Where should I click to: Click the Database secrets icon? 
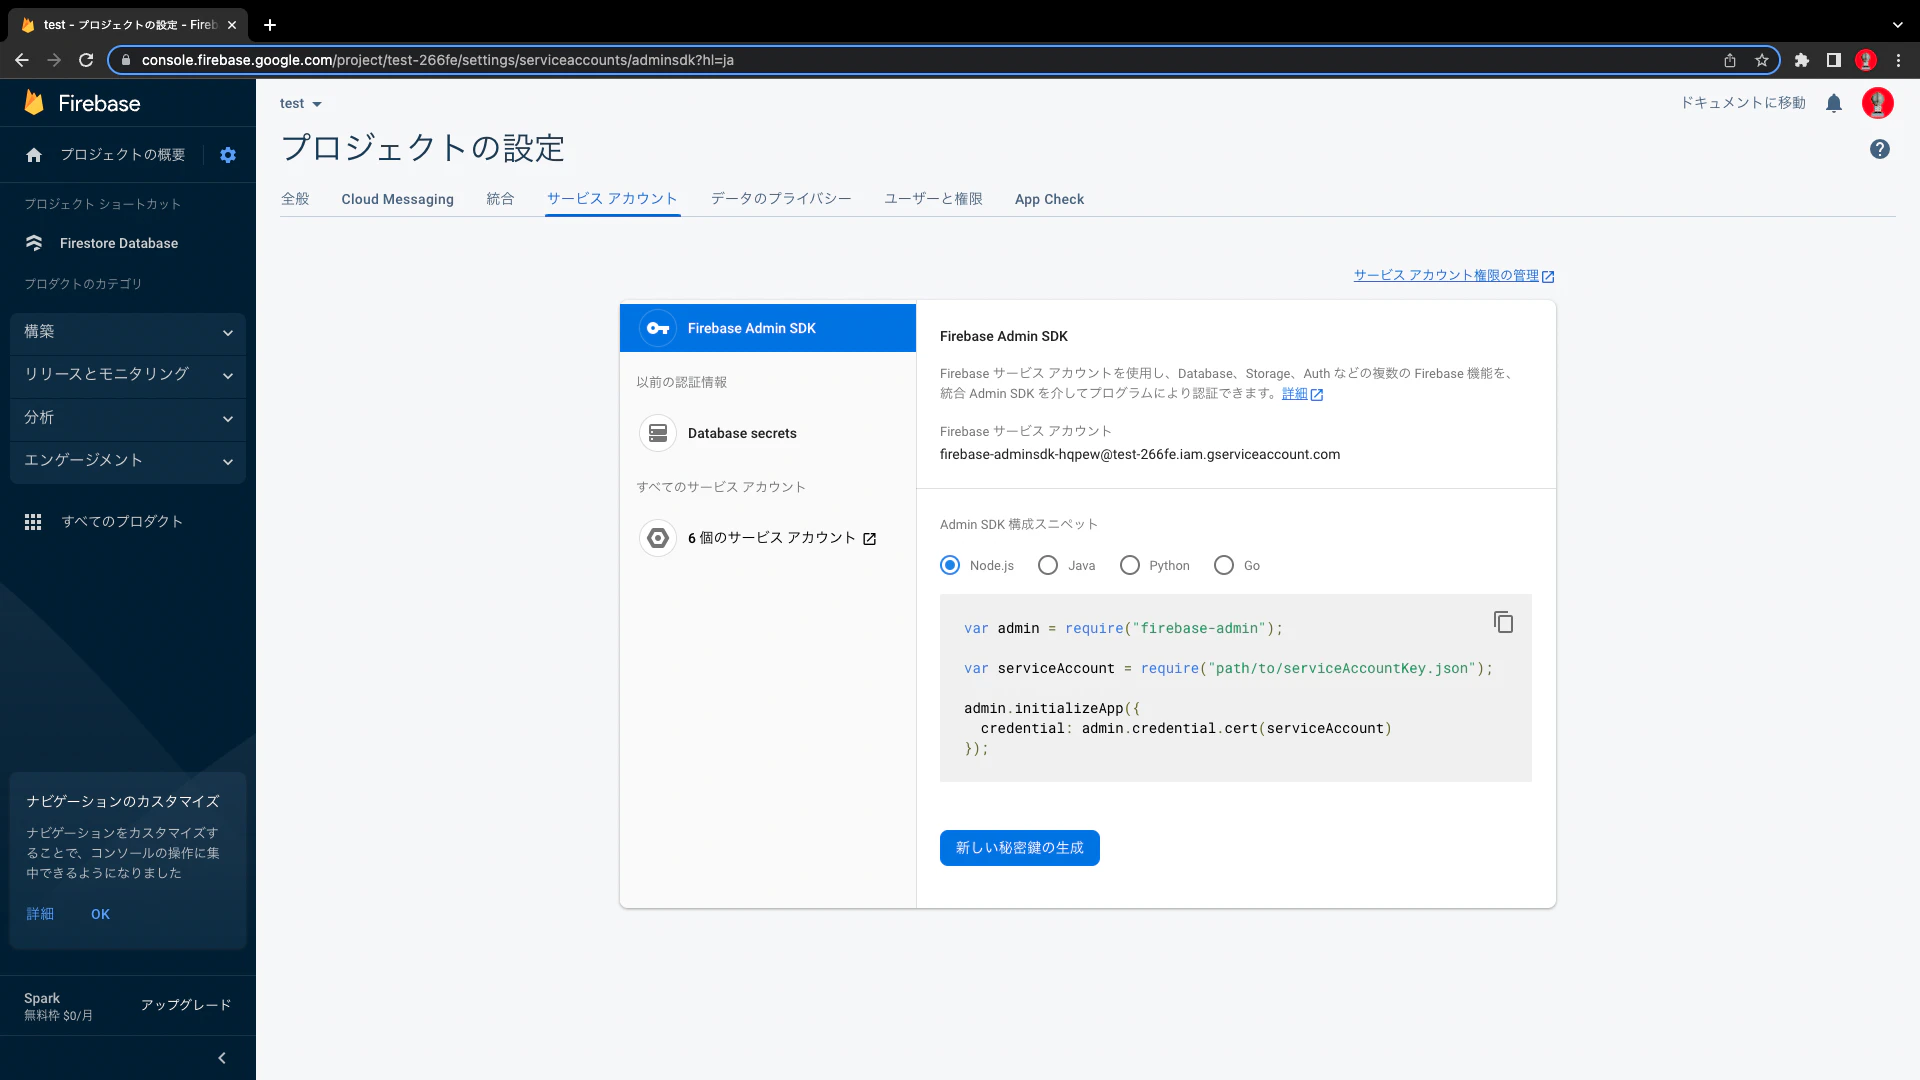click(658, 433)
